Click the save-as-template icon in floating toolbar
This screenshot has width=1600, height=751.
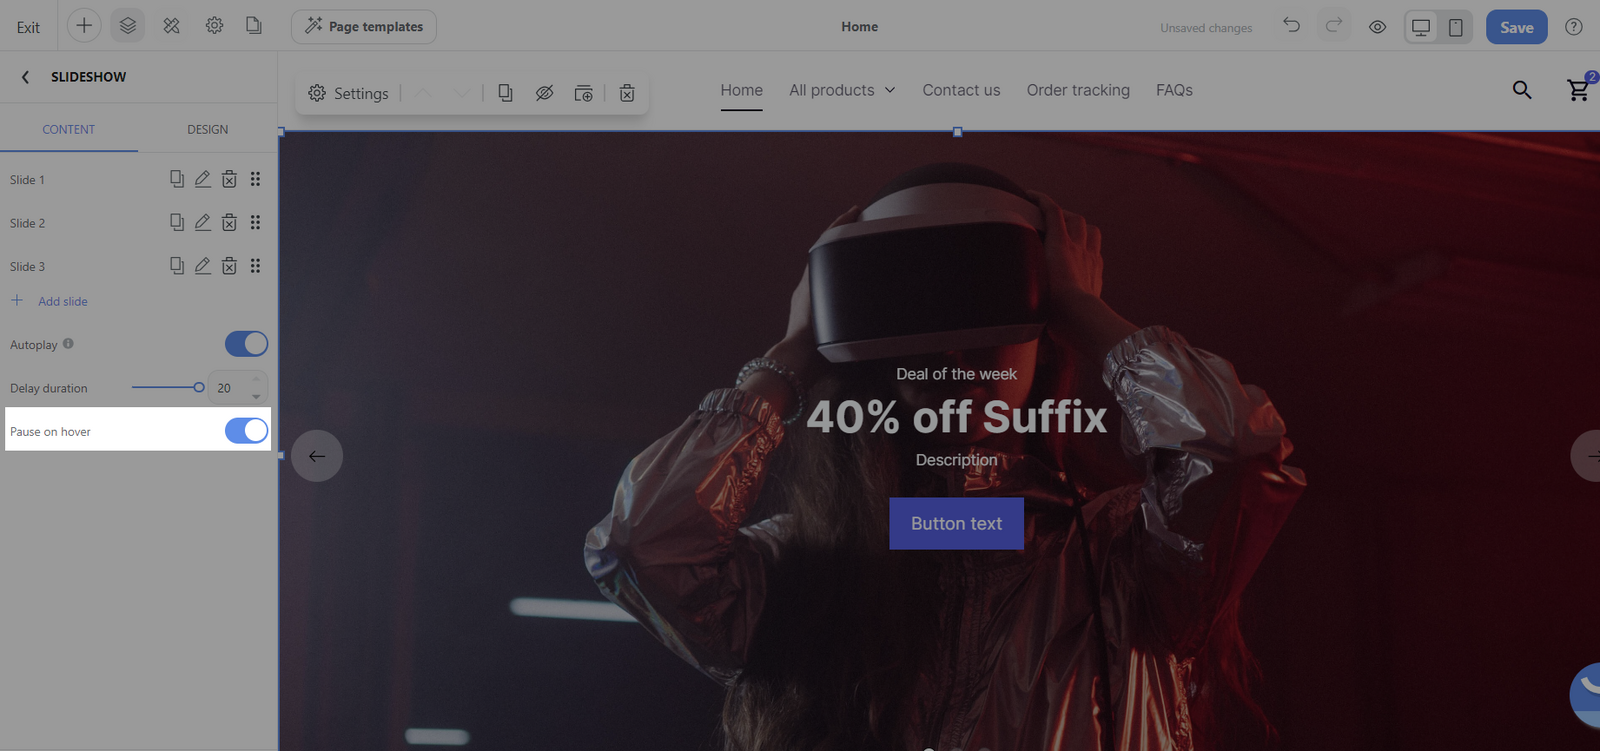[x=584, y=93]
